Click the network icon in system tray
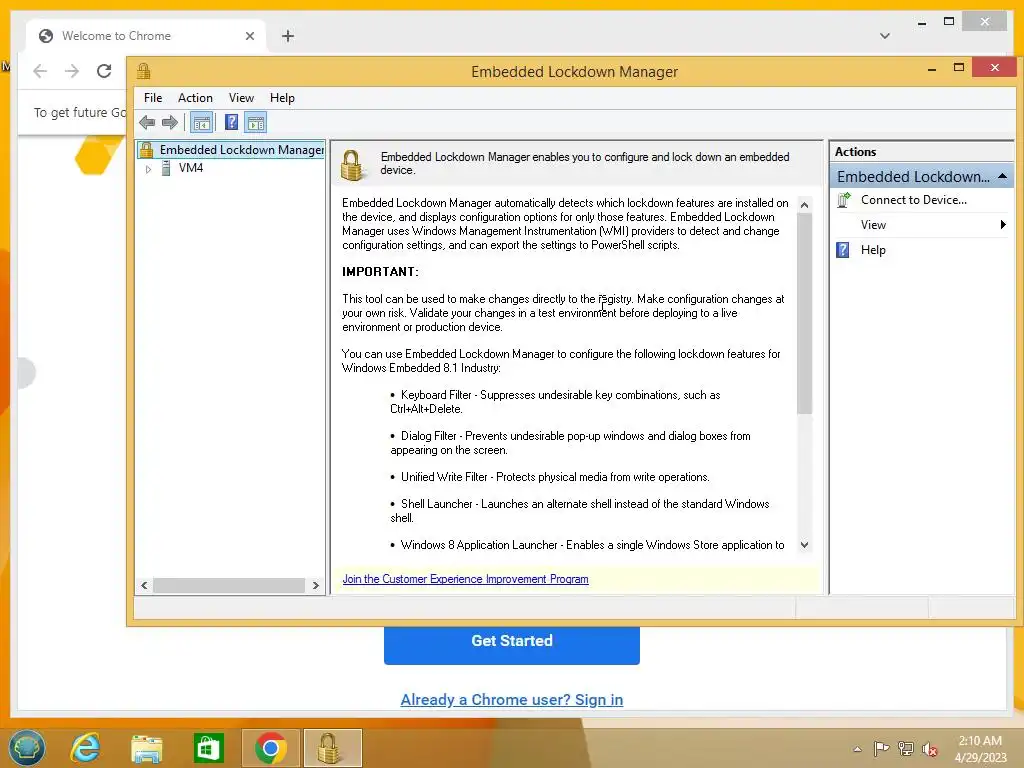Viewport: 1024px width, 768px height. [906, 748]
